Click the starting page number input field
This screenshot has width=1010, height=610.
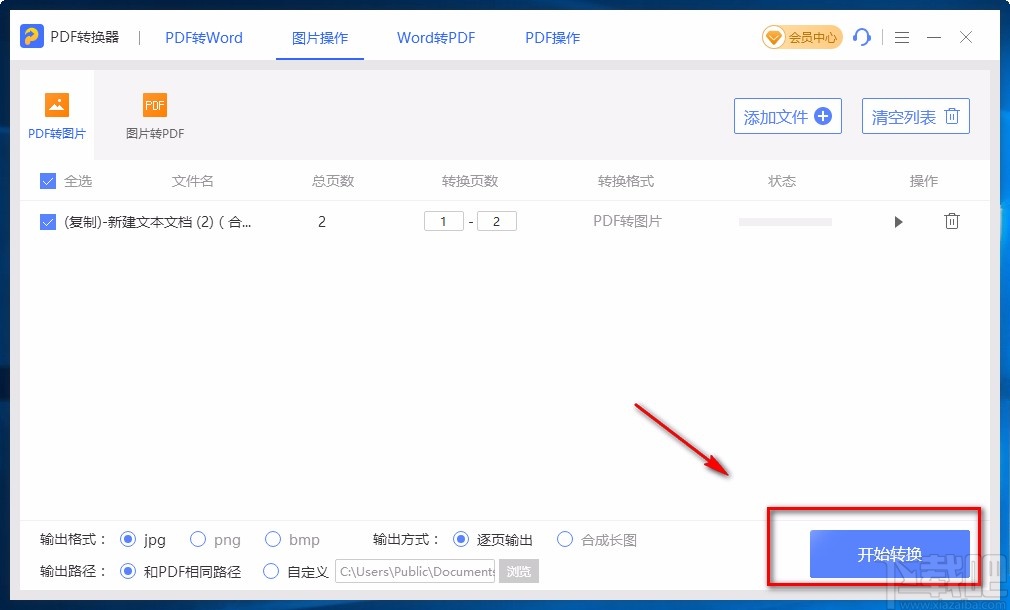coord(443,221)
